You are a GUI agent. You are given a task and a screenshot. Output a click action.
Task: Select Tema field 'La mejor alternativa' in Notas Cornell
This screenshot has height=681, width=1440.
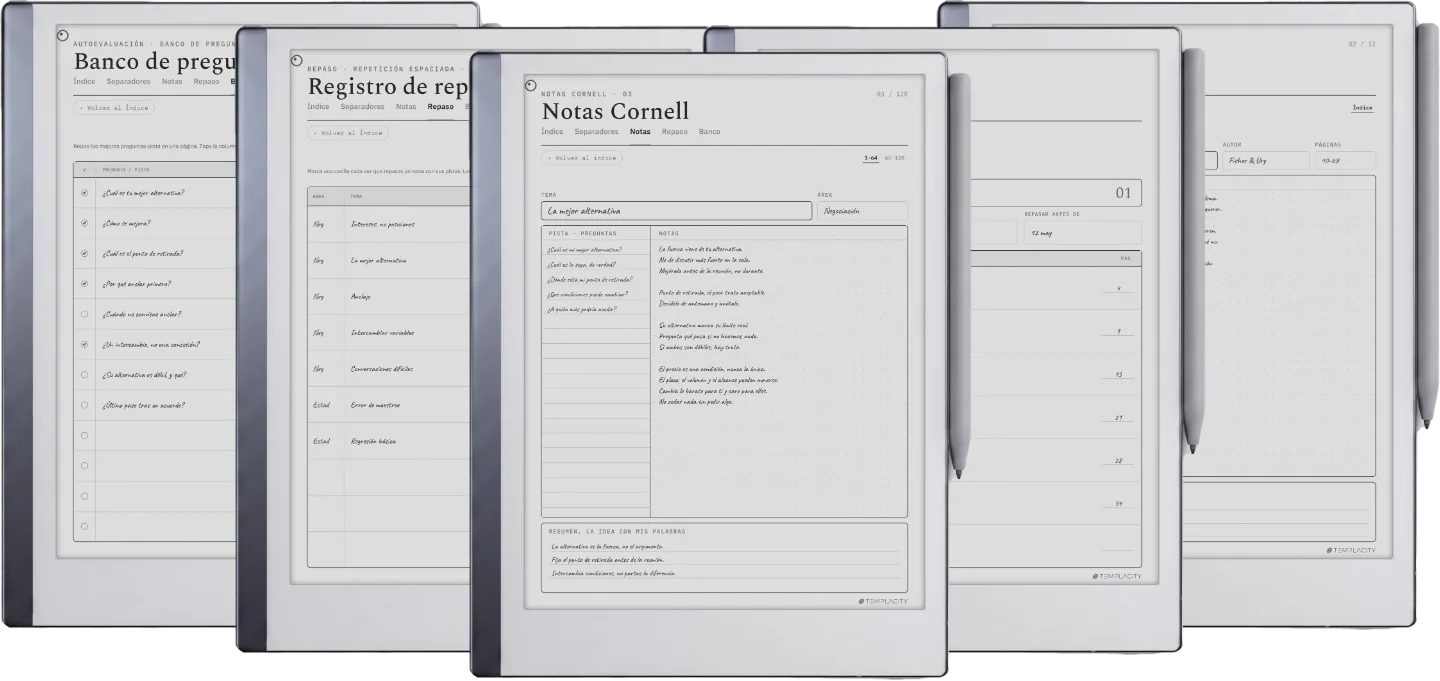676,211
